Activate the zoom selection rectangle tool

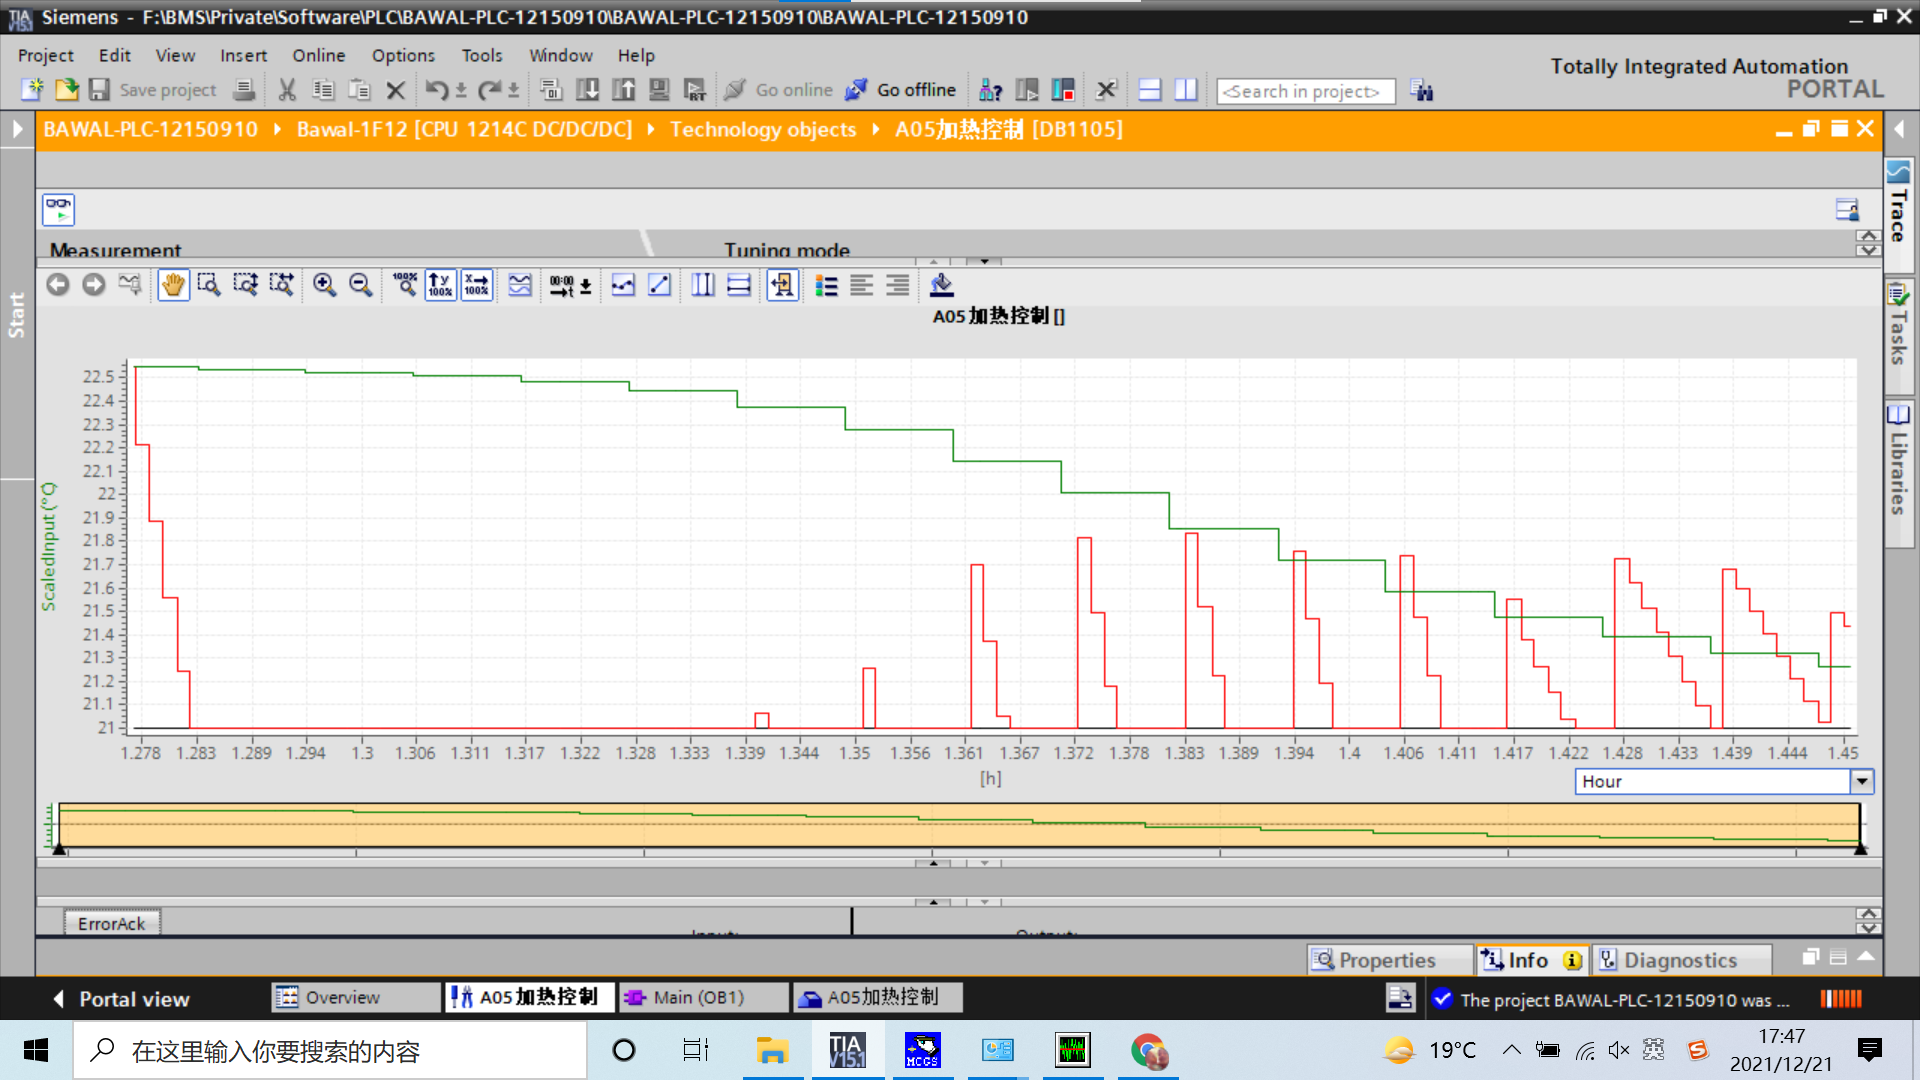(209, 285)
